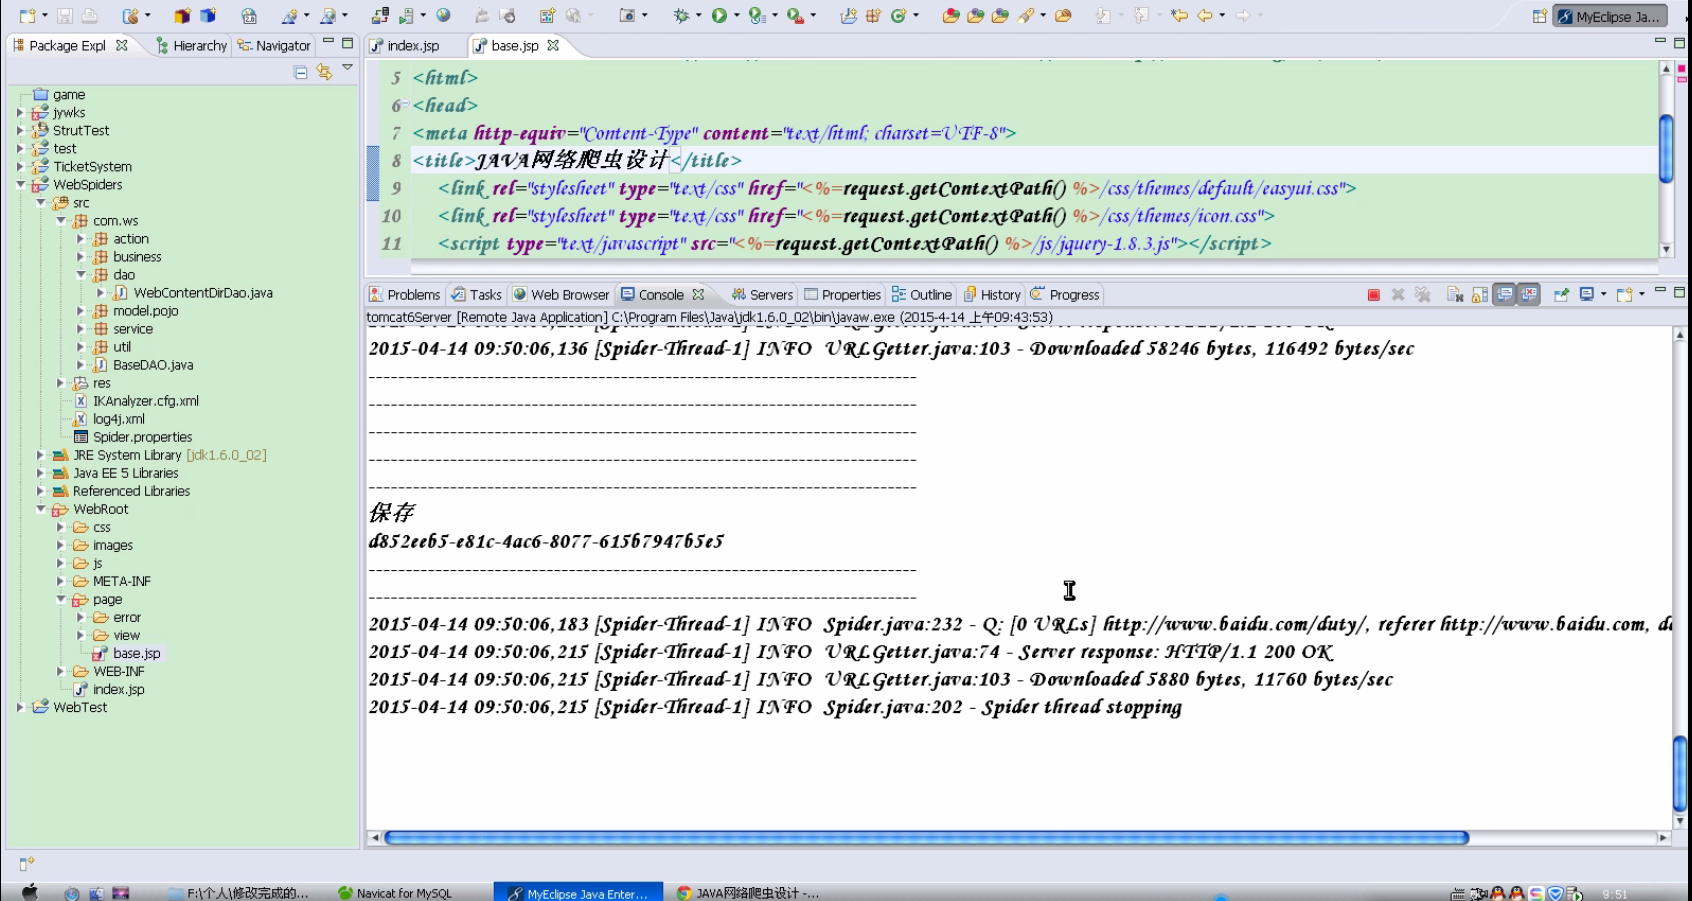Image resolution: width=1692 pixels, height=901 pixels.
Task: Expand the action package node
Action: click(x=81, y=239)
